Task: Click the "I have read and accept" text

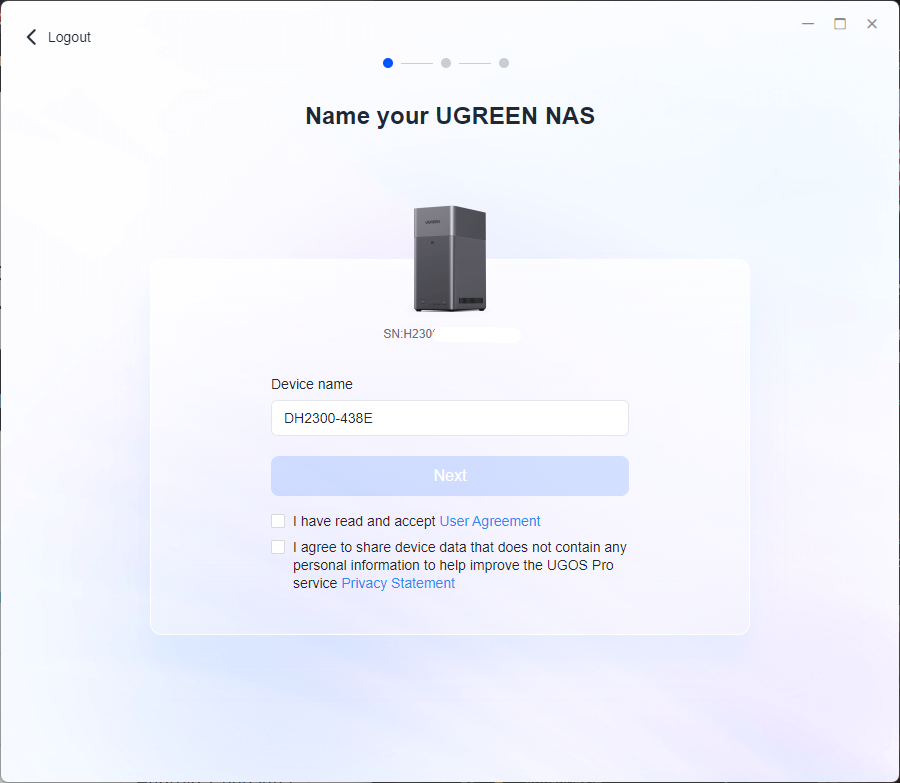Action: coord(364,521)
